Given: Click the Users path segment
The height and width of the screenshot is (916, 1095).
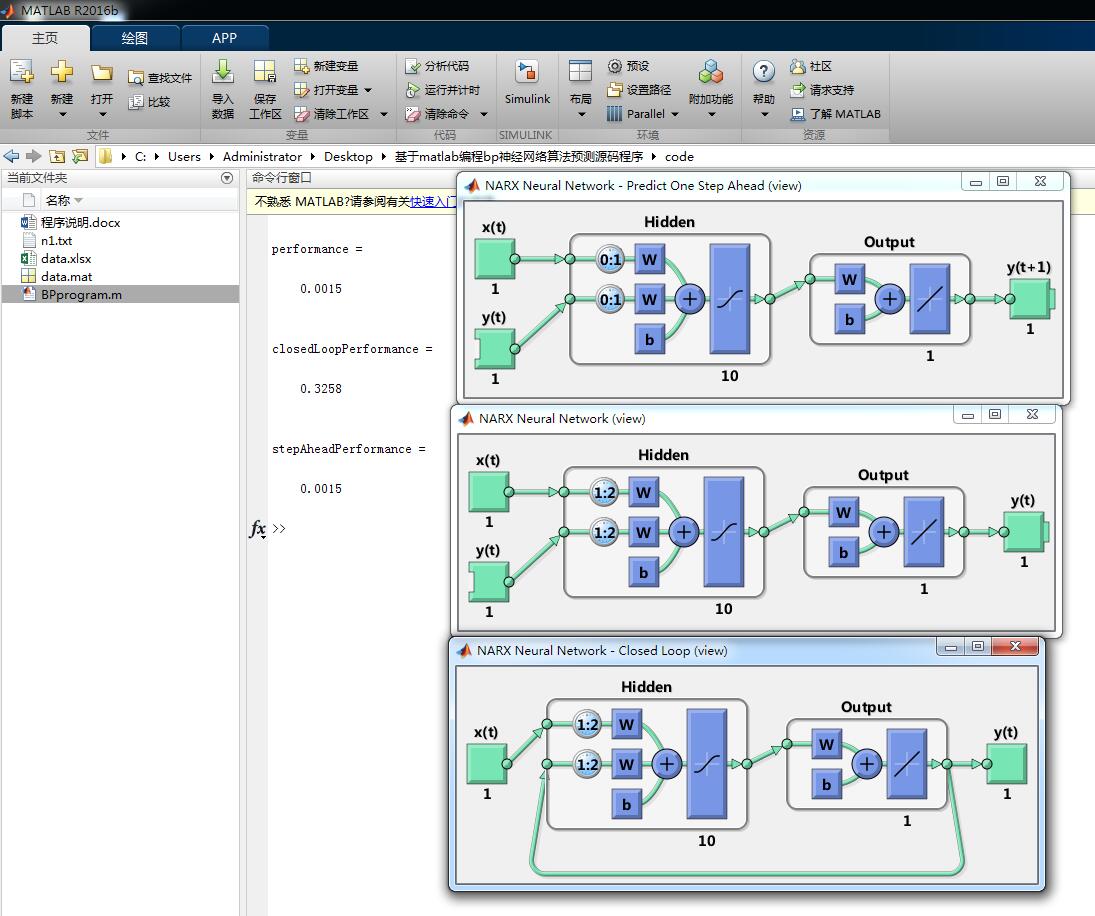Looking at the screenshot, I should click(184, 156).
